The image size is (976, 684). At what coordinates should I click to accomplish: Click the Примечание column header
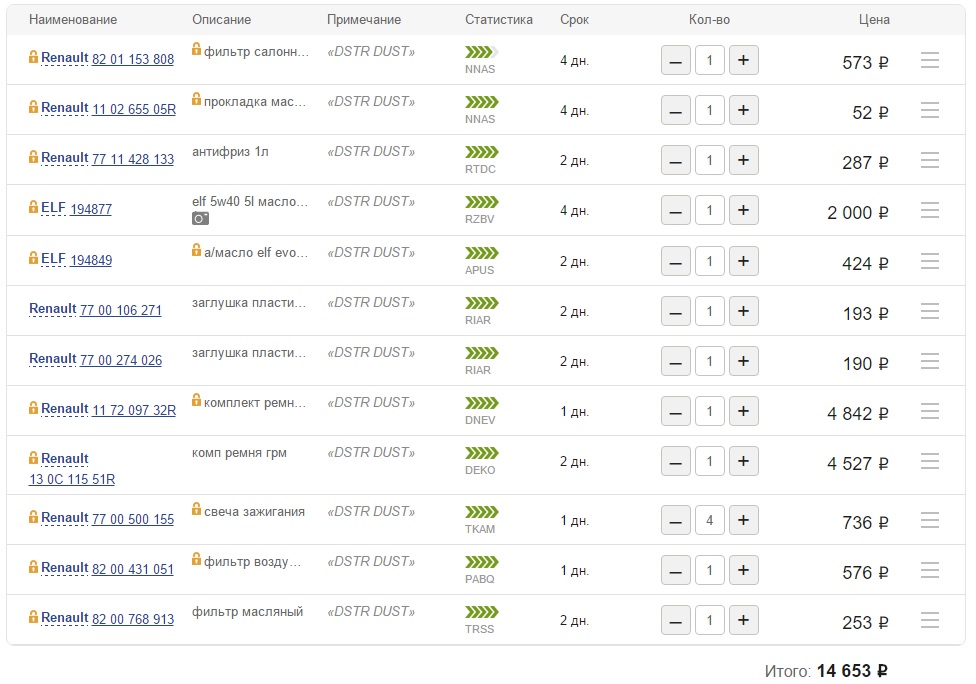point(364,20)
